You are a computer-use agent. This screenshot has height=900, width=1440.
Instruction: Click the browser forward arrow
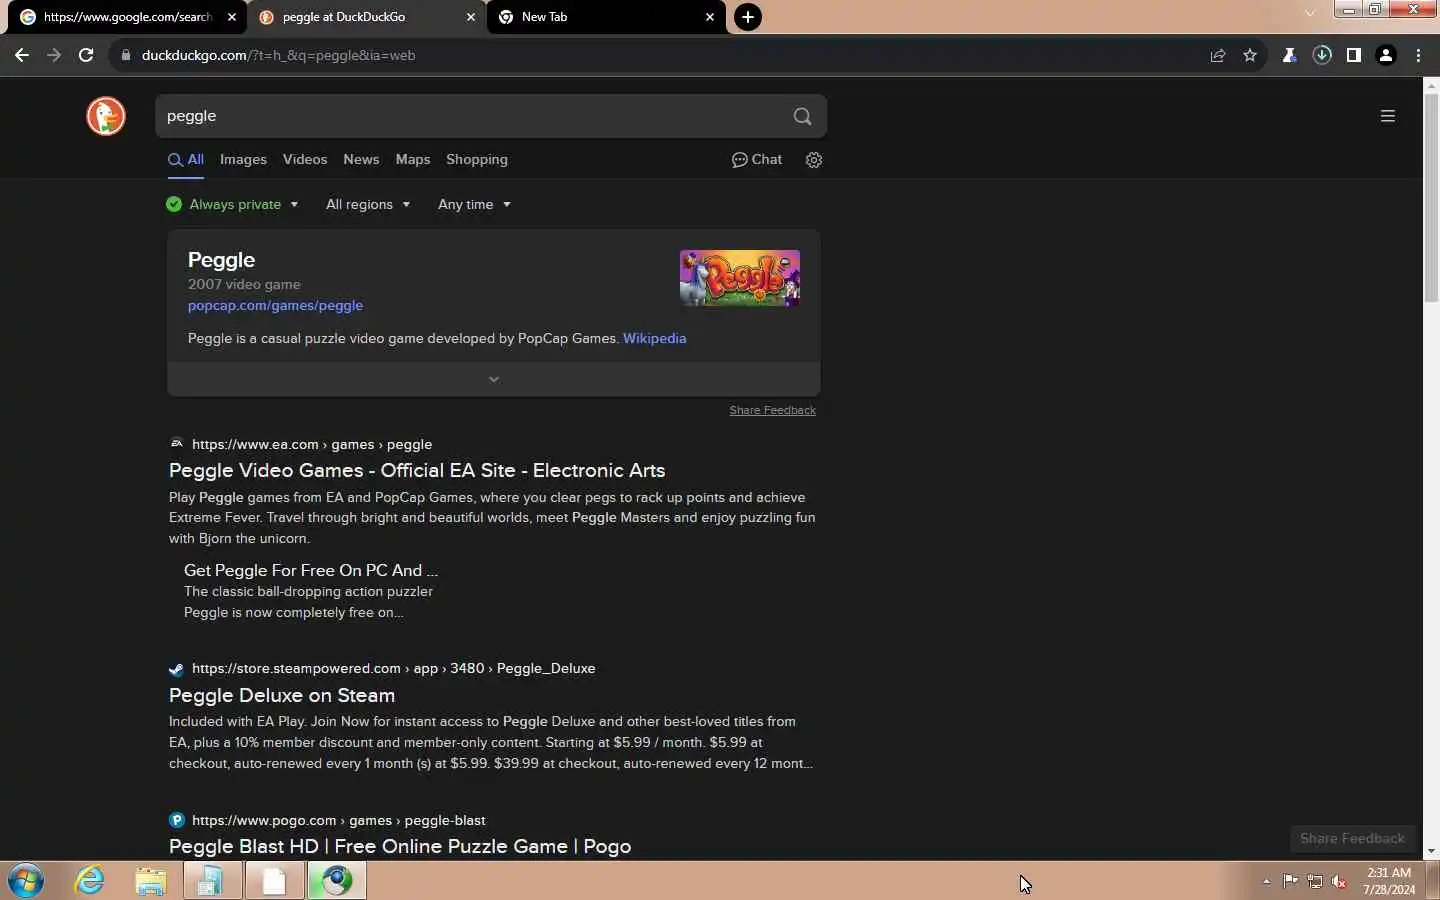coord(54,55)
